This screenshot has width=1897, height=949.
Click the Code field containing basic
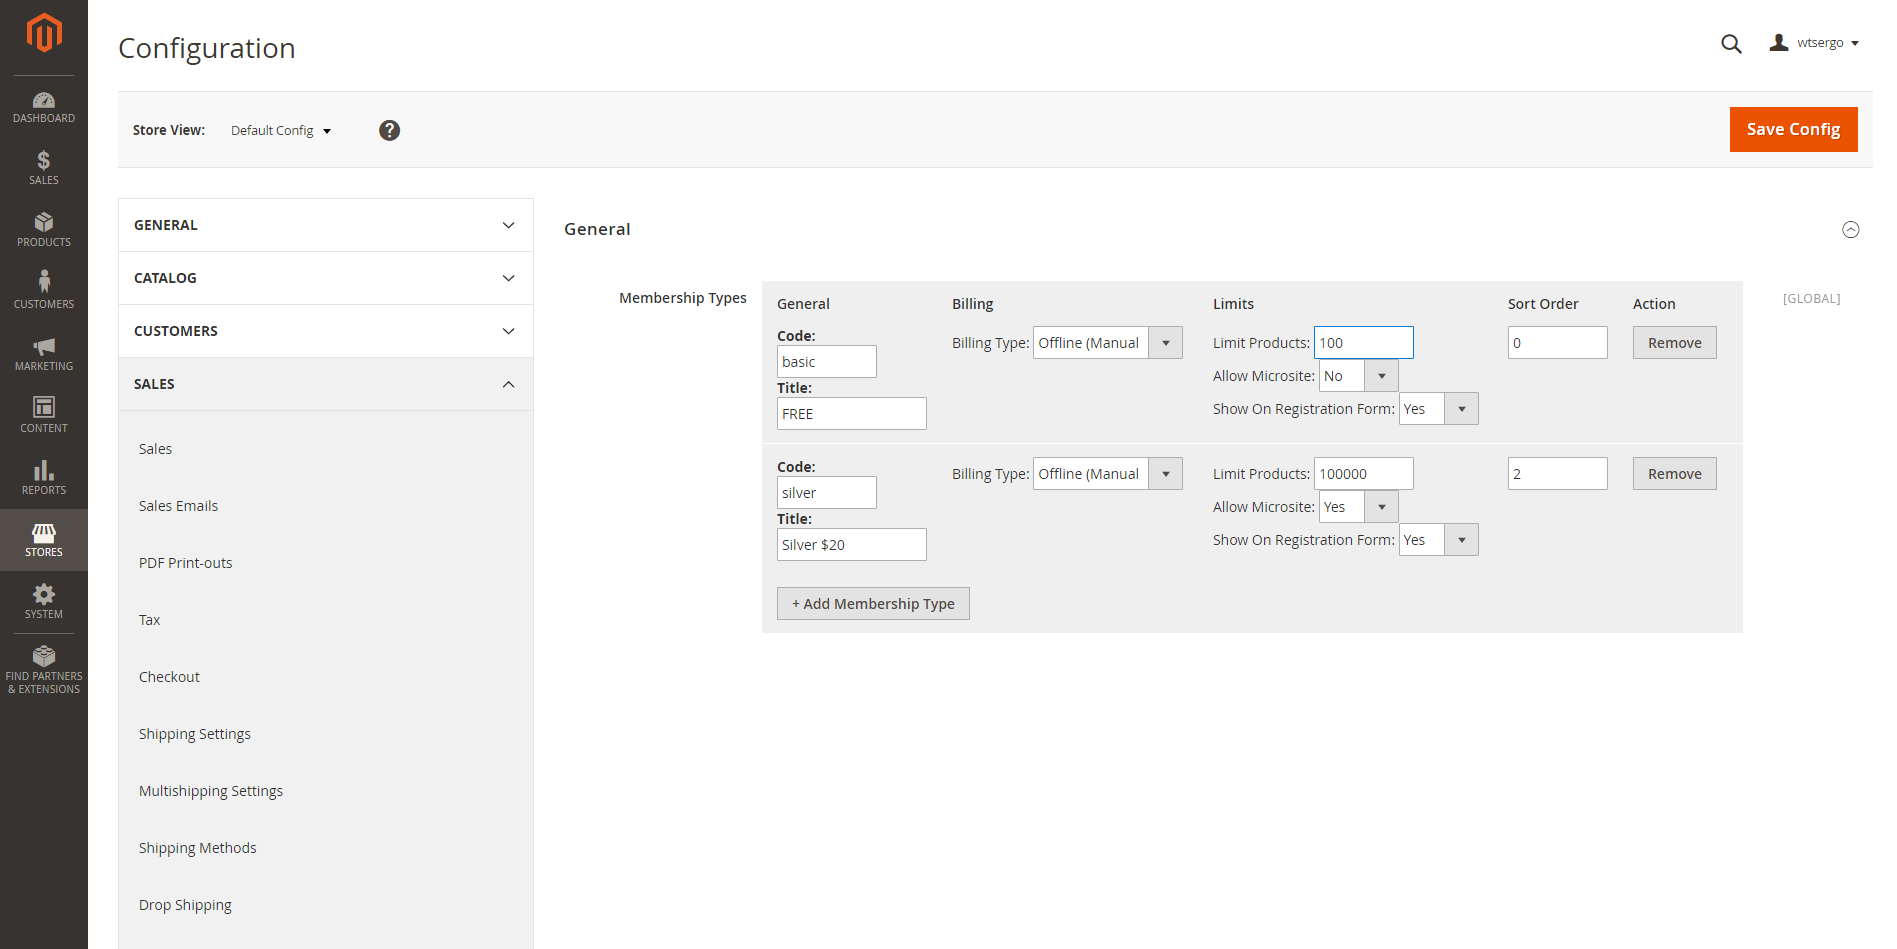pyautogui.click(x=827, y=362)
